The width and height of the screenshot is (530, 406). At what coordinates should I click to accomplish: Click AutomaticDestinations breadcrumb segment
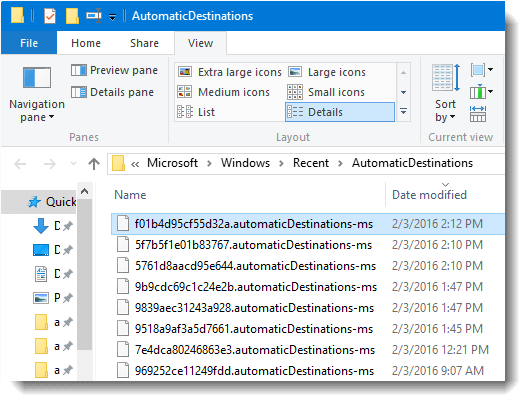pyautogui.click(x=412, y=163)
